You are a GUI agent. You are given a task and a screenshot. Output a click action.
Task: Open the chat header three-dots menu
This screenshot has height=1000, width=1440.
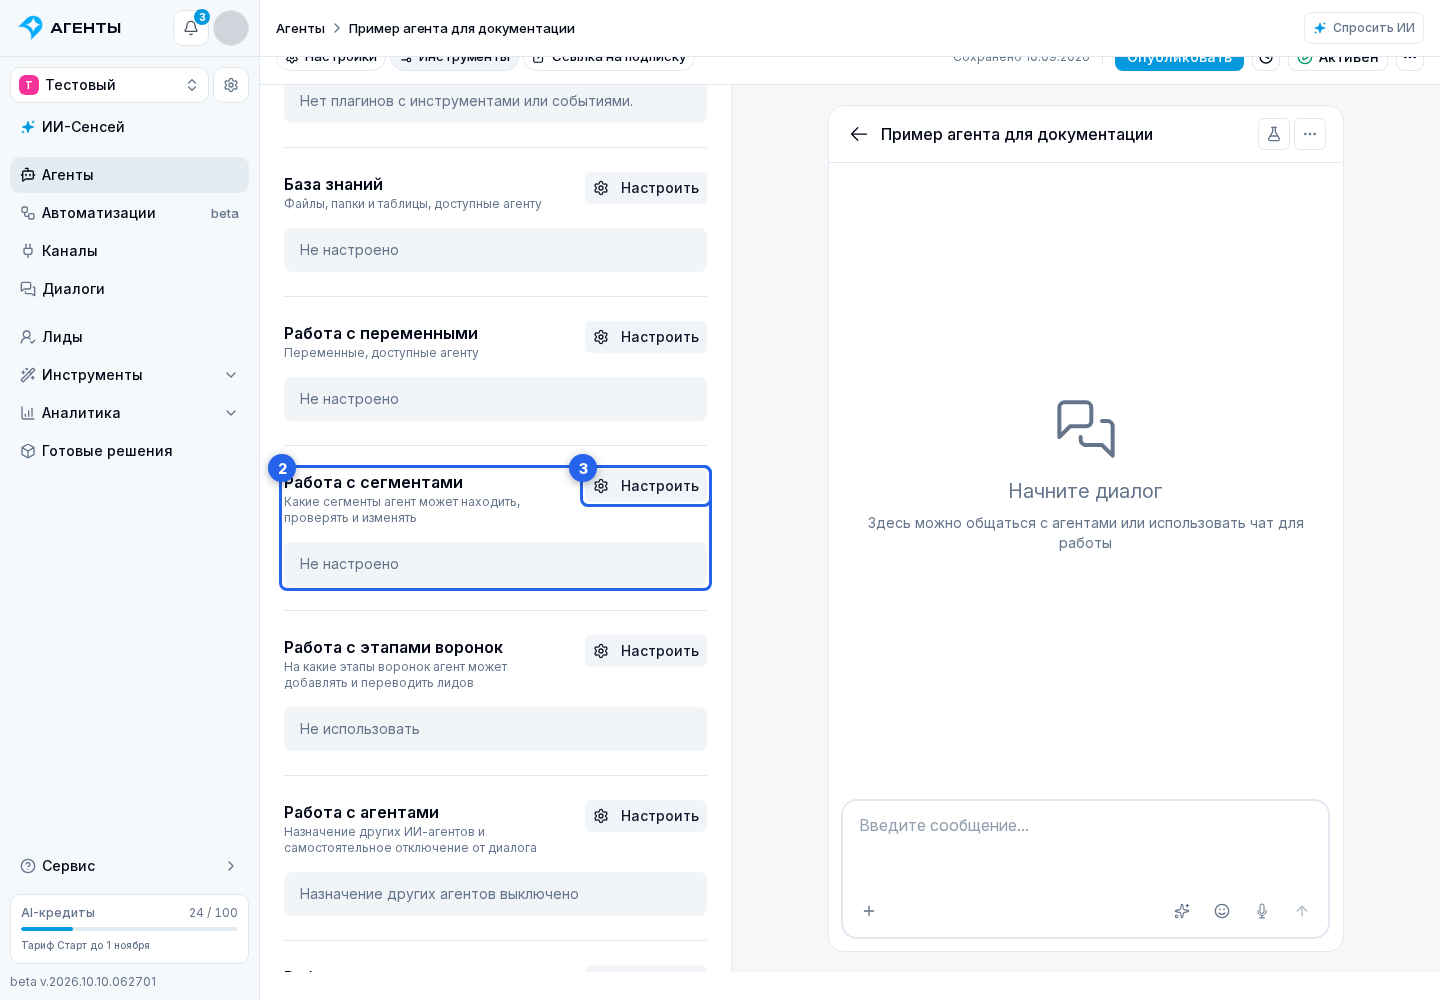coord(1310,134)
